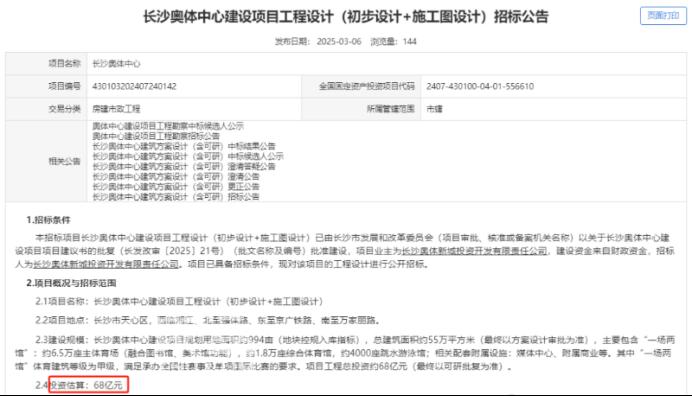This screenshot has height=396, width=692.
Task: Click the 房建市政工程 transaction category value
Action: coord(116,109)
